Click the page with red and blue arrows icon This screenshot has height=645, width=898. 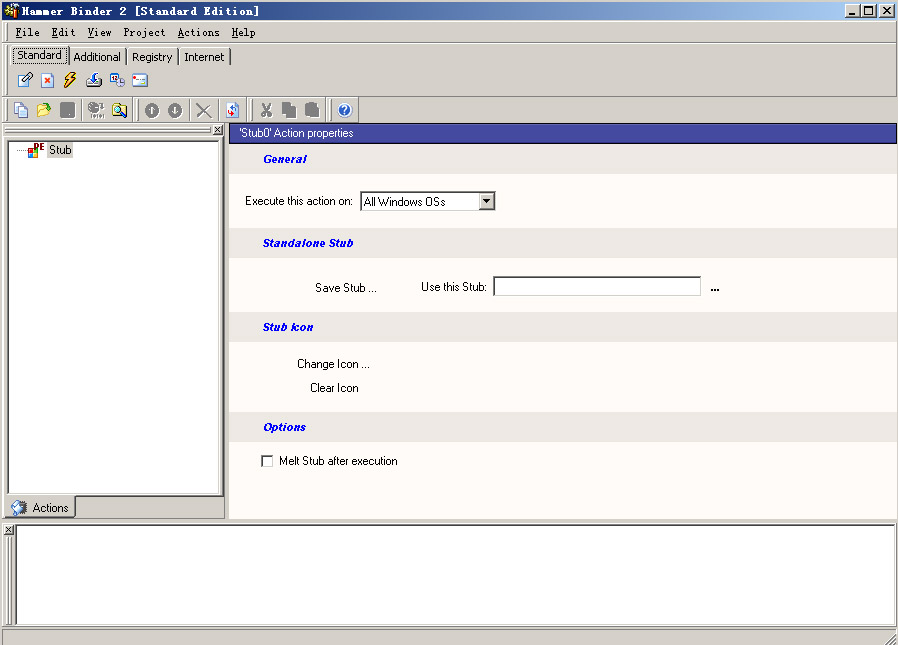233,110
